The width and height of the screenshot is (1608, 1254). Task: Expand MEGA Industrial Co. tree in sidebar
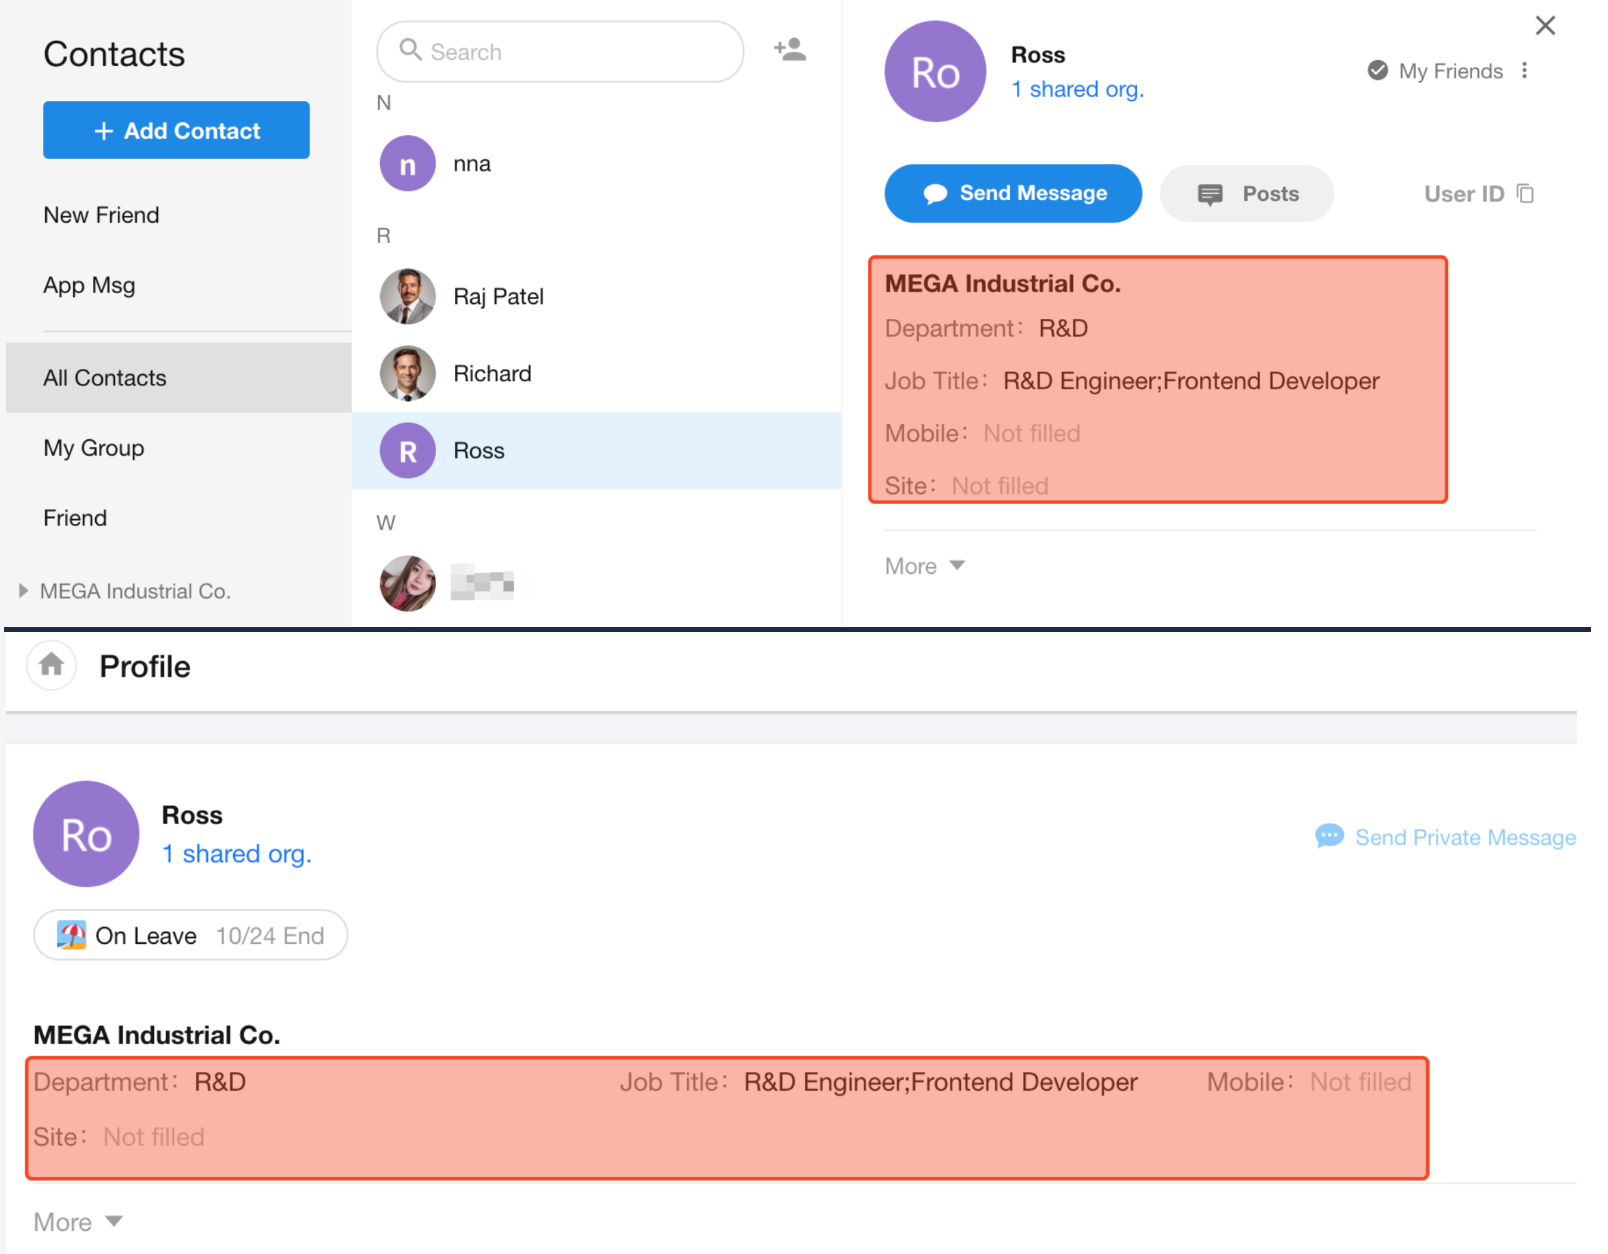[23, 591]
